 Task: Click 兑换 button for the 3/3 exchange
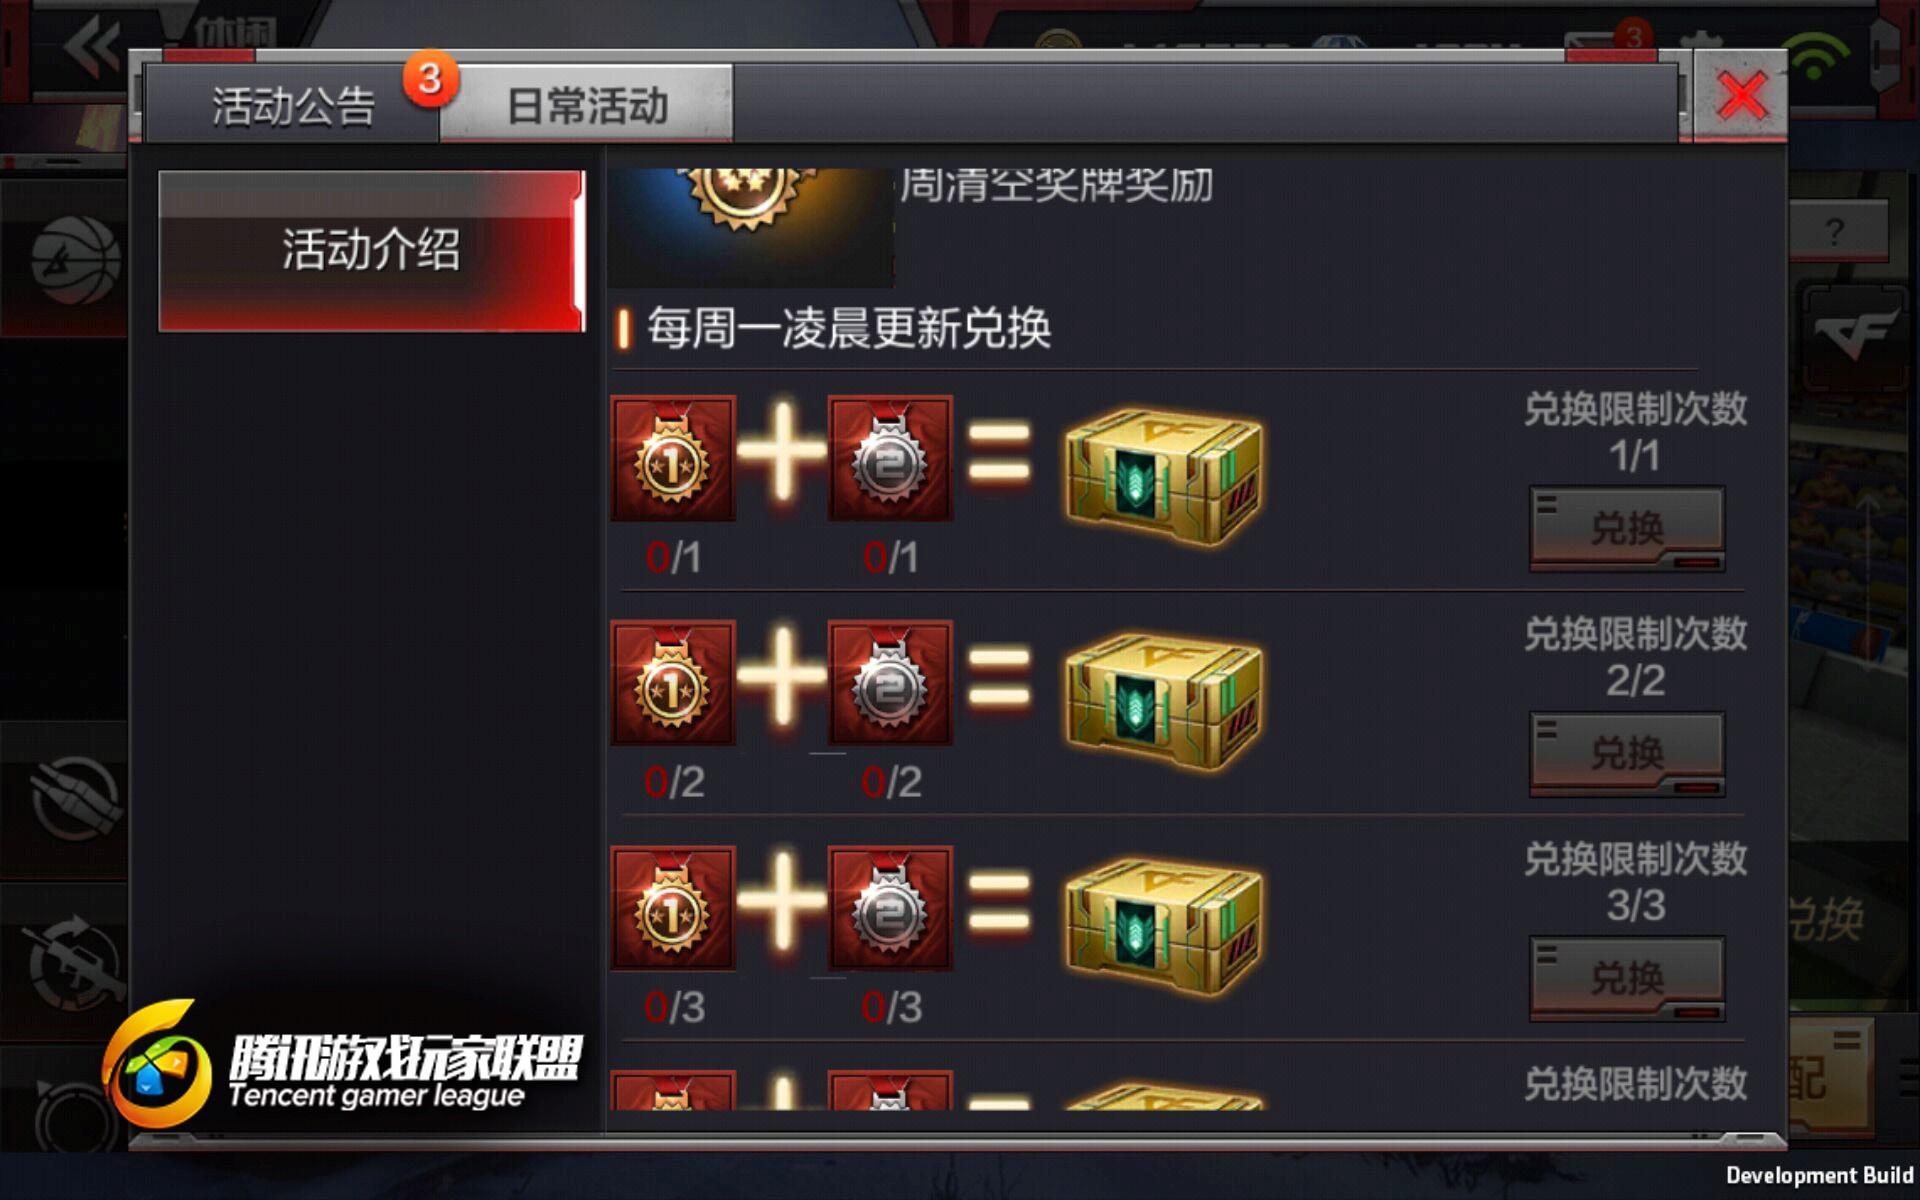click(x=1627, y=978)
